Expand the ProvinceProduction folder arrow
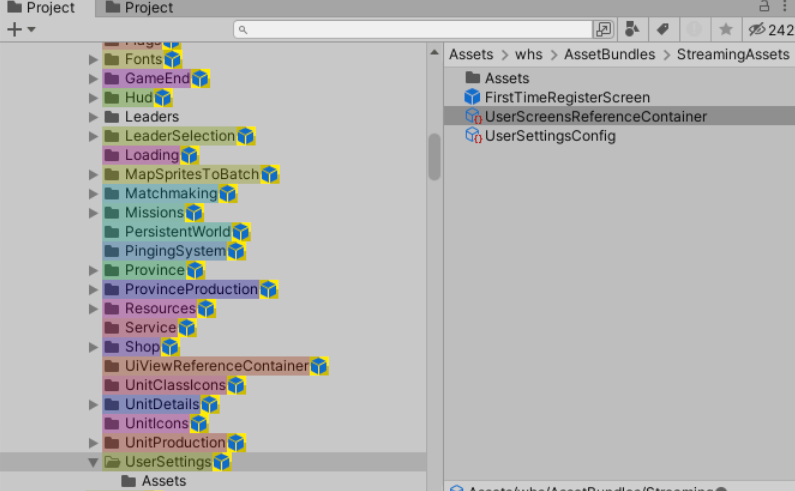 coord(93,290)
